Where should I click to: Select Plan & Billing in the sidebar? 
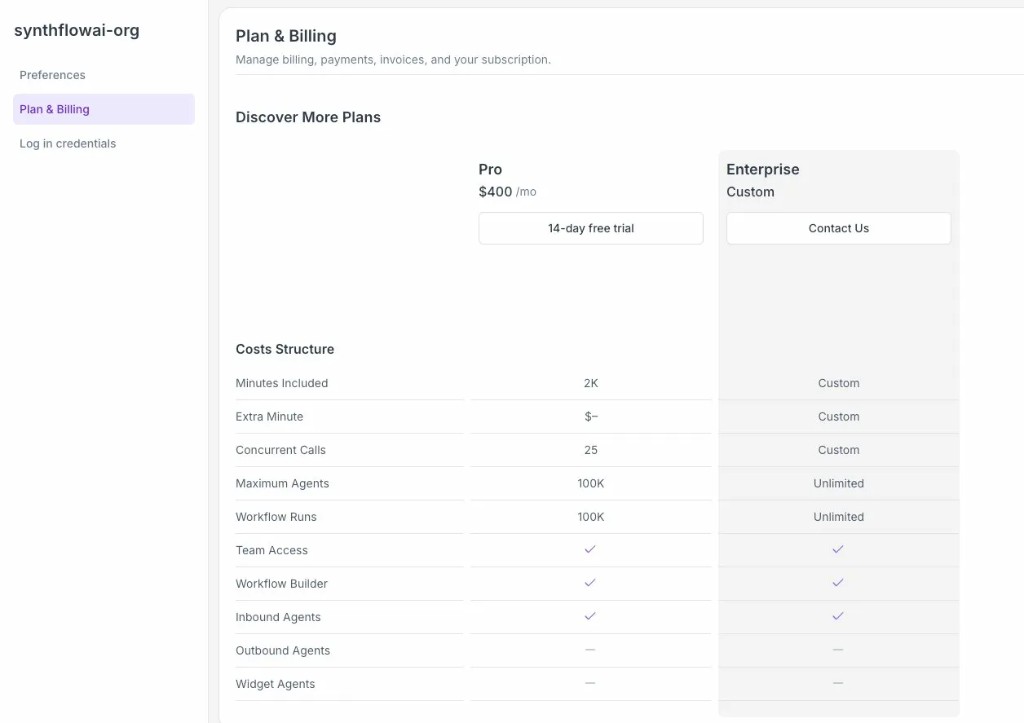(x=55, y=109)
